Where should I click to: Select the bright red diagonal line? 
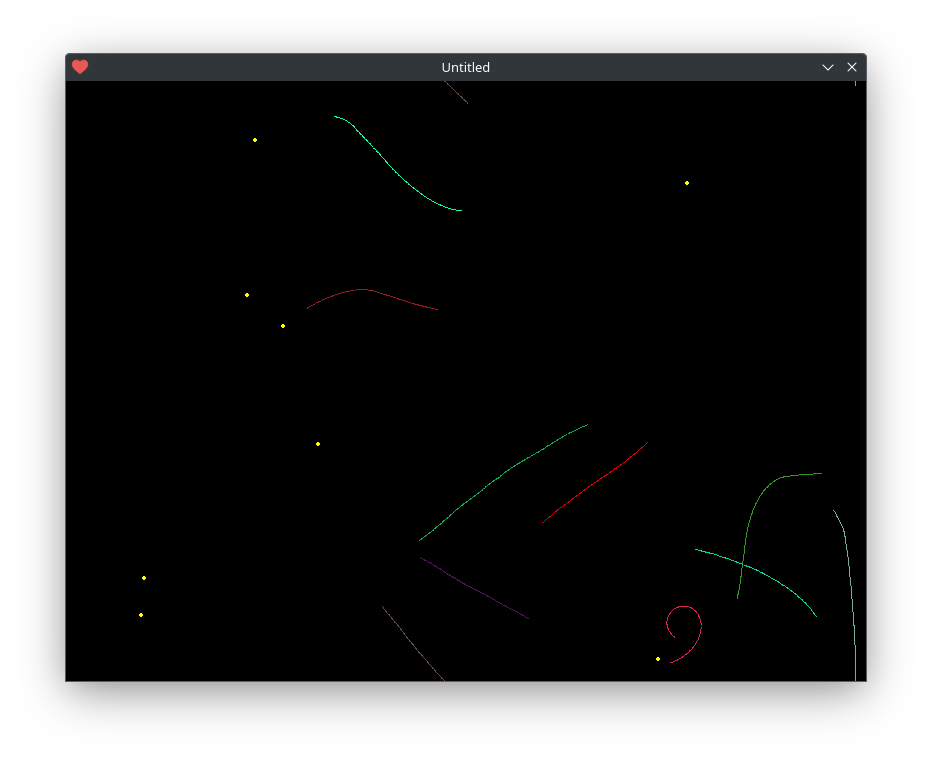(595, 484)
